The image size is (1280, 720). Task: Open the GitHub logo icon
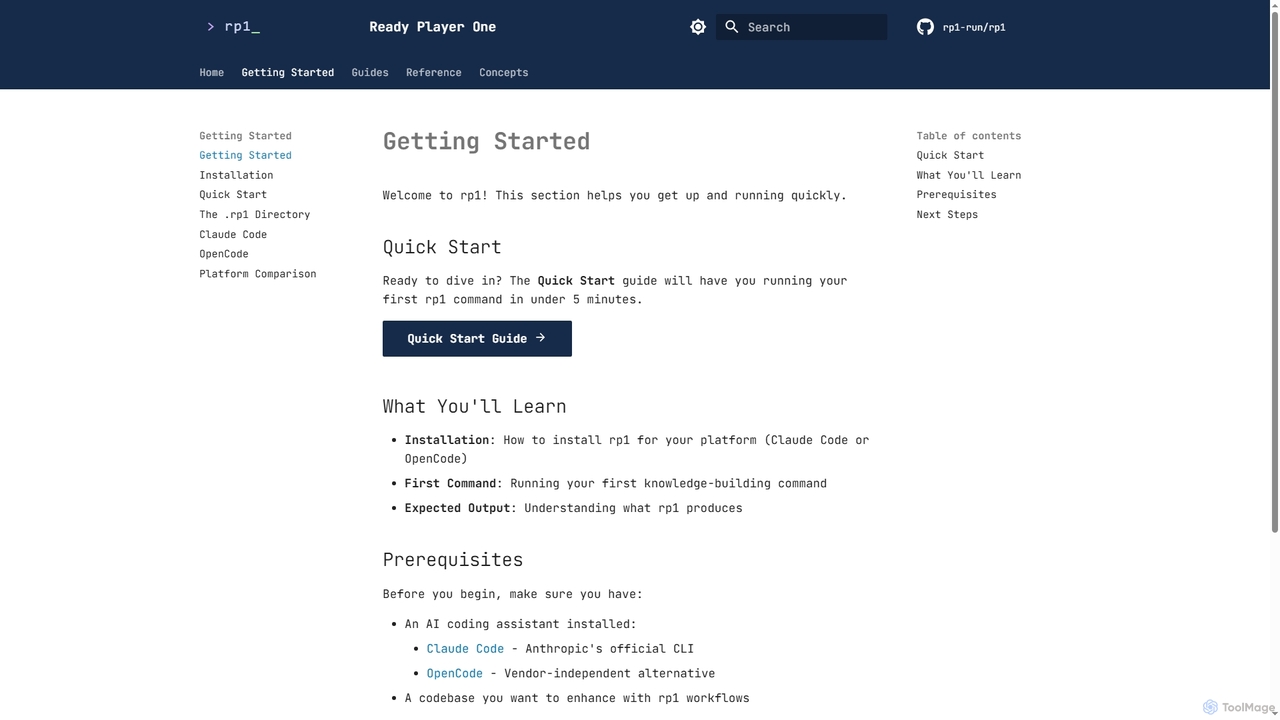coord(925,27)
